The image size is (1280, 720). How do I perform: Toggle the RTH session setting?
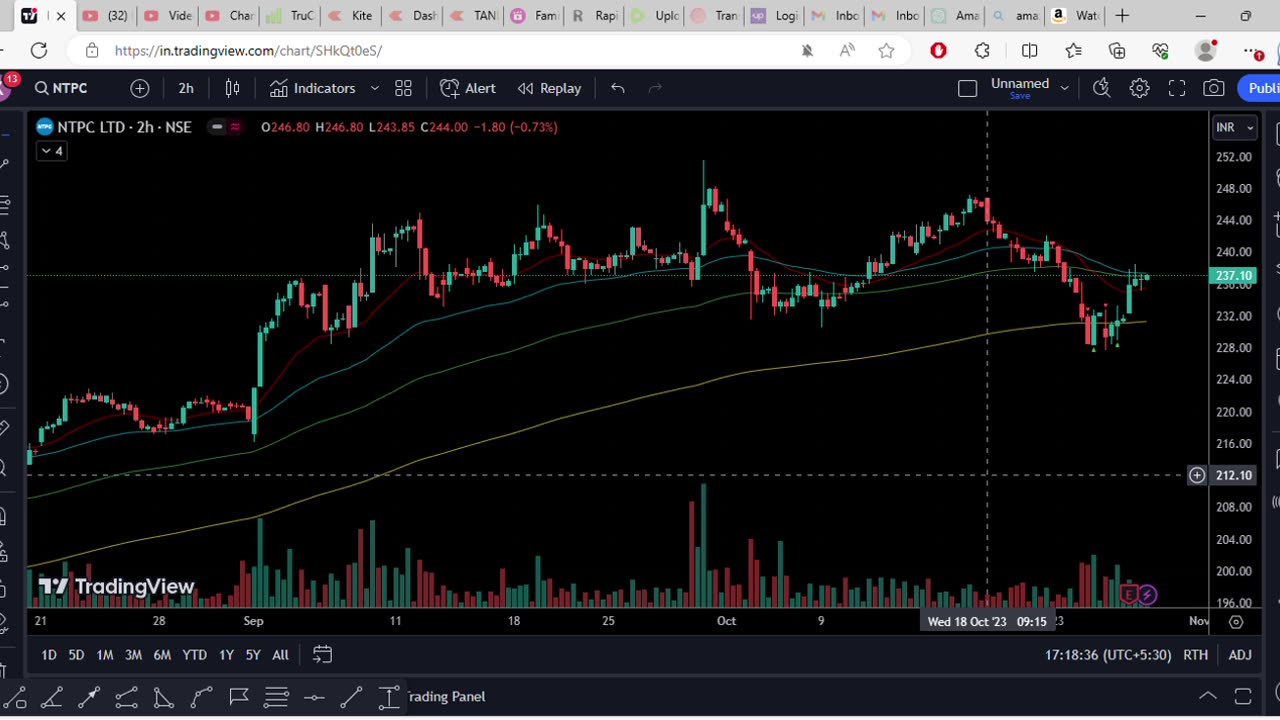point(1195,655)
